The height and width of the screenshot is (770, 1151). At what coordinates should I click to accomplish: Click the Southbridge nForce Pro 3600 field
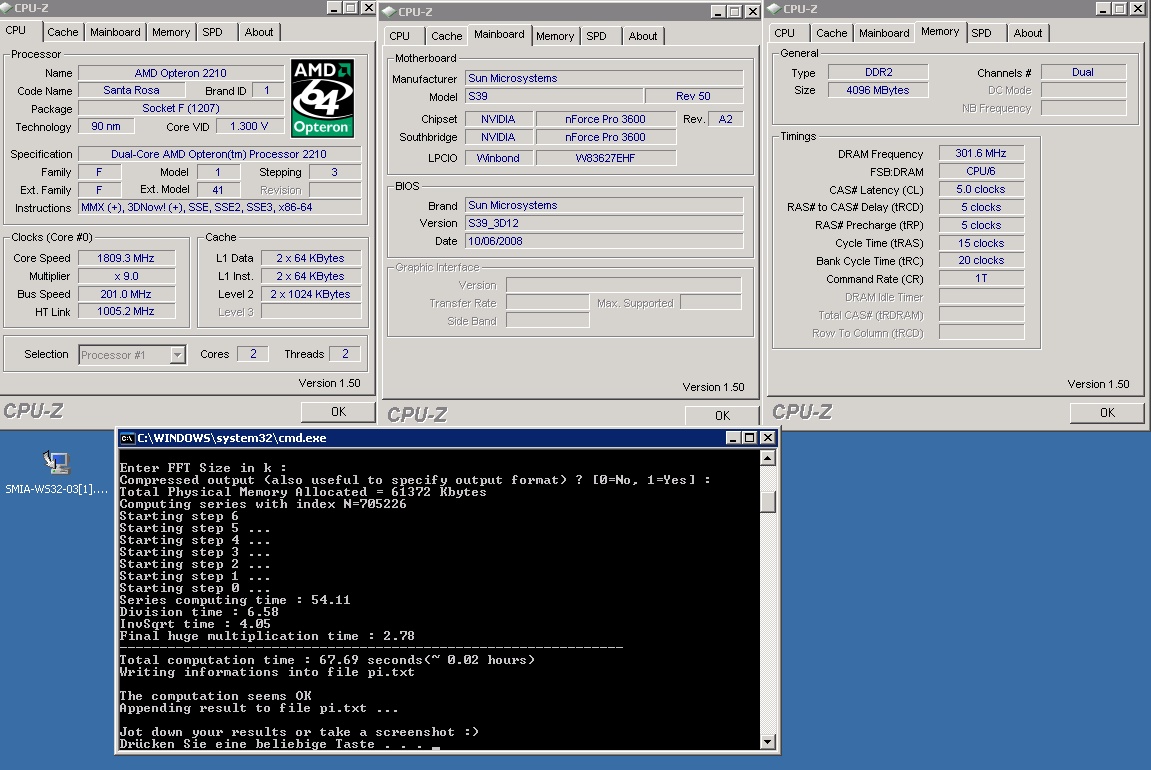606,137
